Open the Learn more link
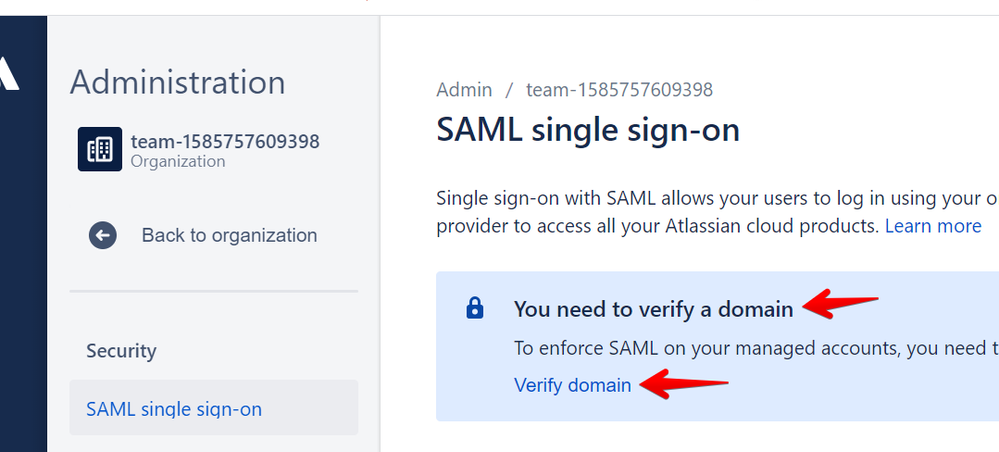The width and height of the screenshot is (999, 452). click(933, 226)
